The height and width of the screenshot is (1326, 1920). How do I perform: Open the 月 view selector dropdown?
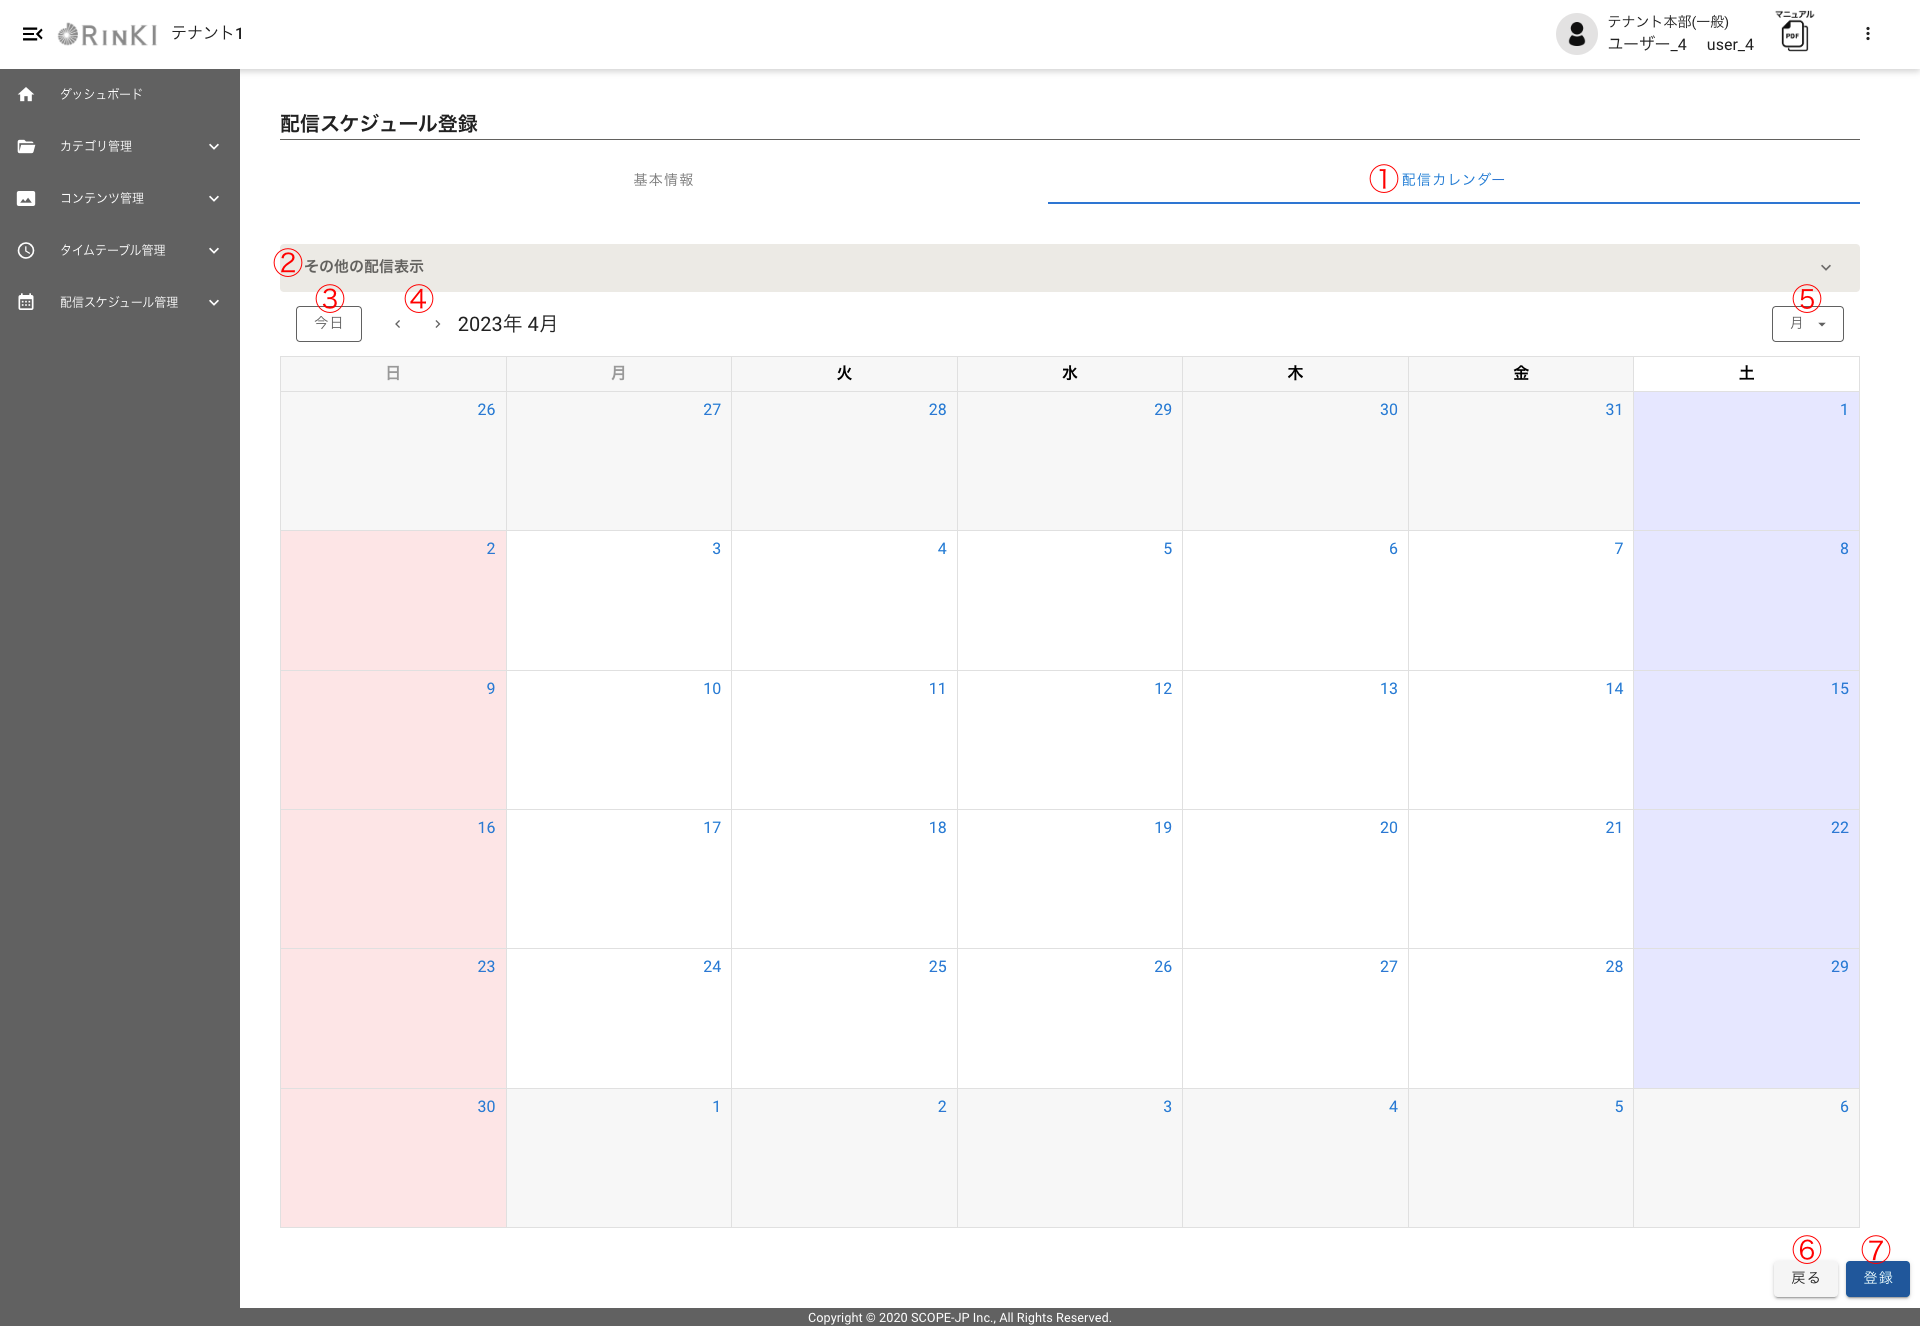pyautogui.click(x=1807, y=324)
